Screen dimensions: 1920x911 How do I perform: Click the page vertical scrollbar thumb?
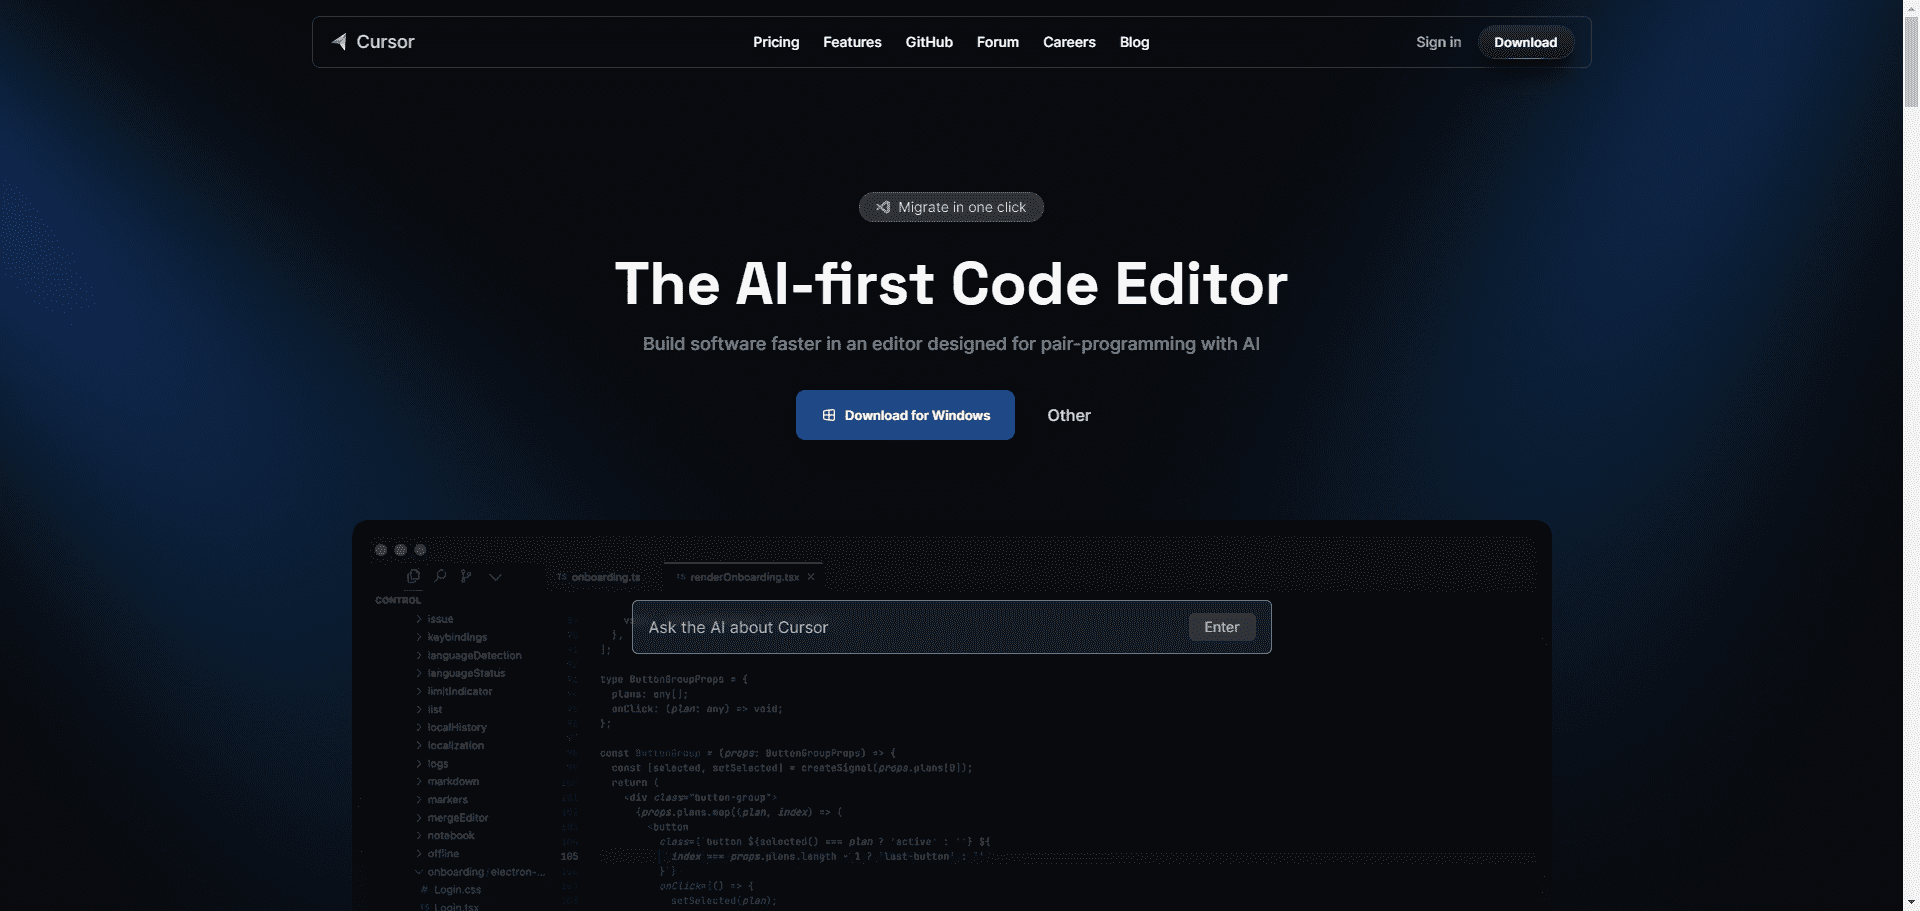point(1911,61)
